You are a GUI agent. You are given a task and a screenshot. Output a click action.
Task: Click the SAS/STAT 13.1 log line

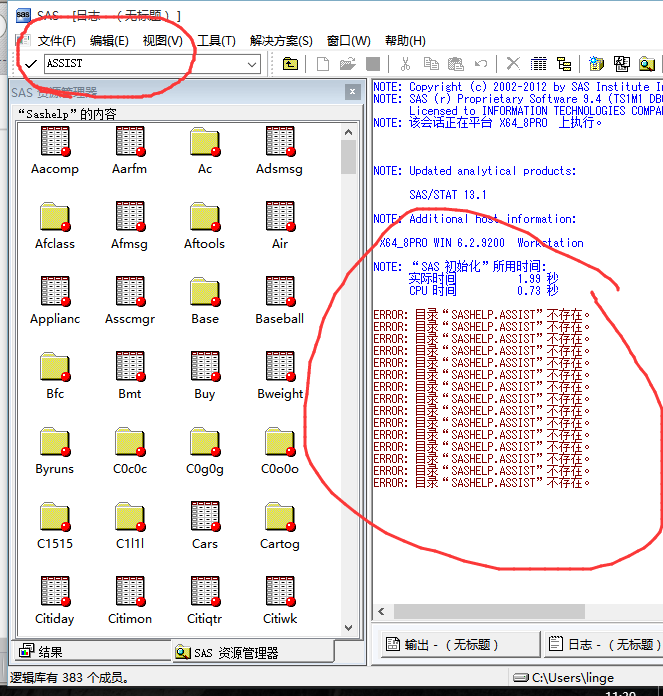448,195
